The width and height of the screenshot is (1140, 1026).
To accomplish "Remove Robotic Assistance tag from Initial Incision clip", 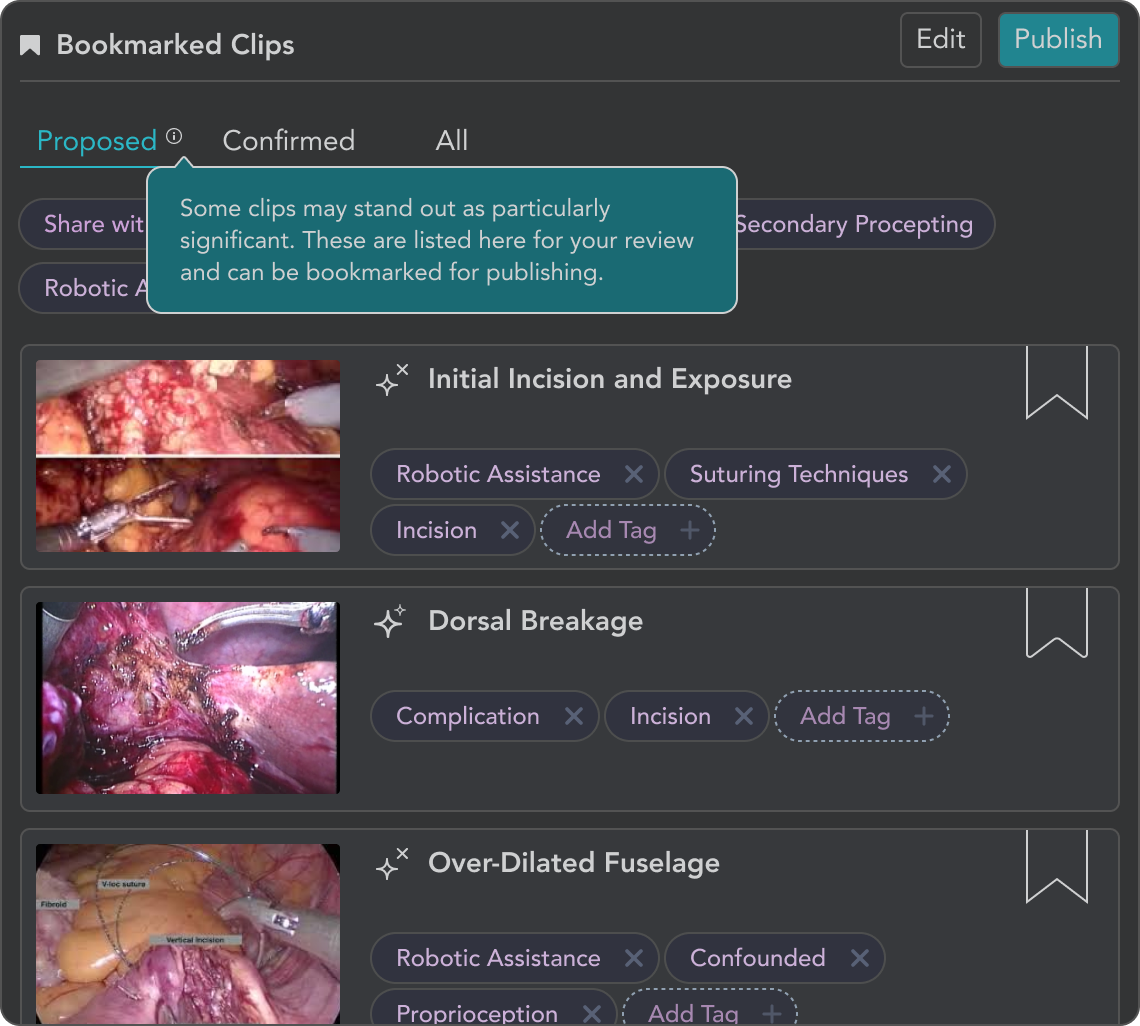I will click(634, 474).
